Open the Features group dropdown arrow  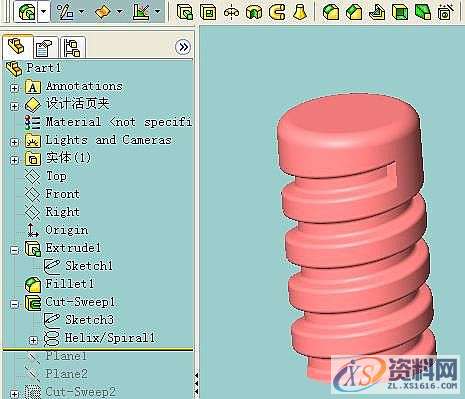[x=43, y=12]
